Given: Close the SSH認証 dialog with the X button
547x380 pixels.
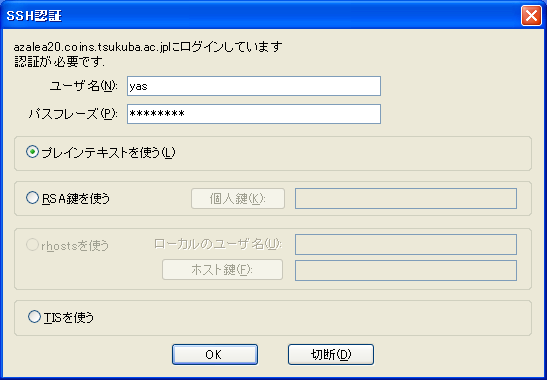Looking at the screenshot, I should tap(531, 16).
